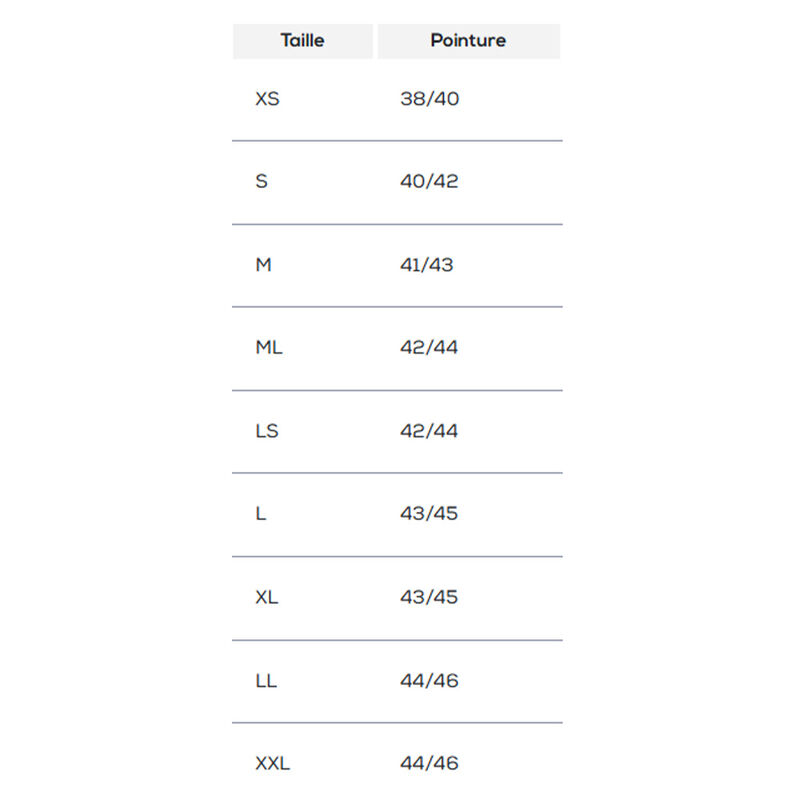The width and height of the screenshot is (800, 800).
Task: Click the 43/45 value in L row
Action: 429,514
